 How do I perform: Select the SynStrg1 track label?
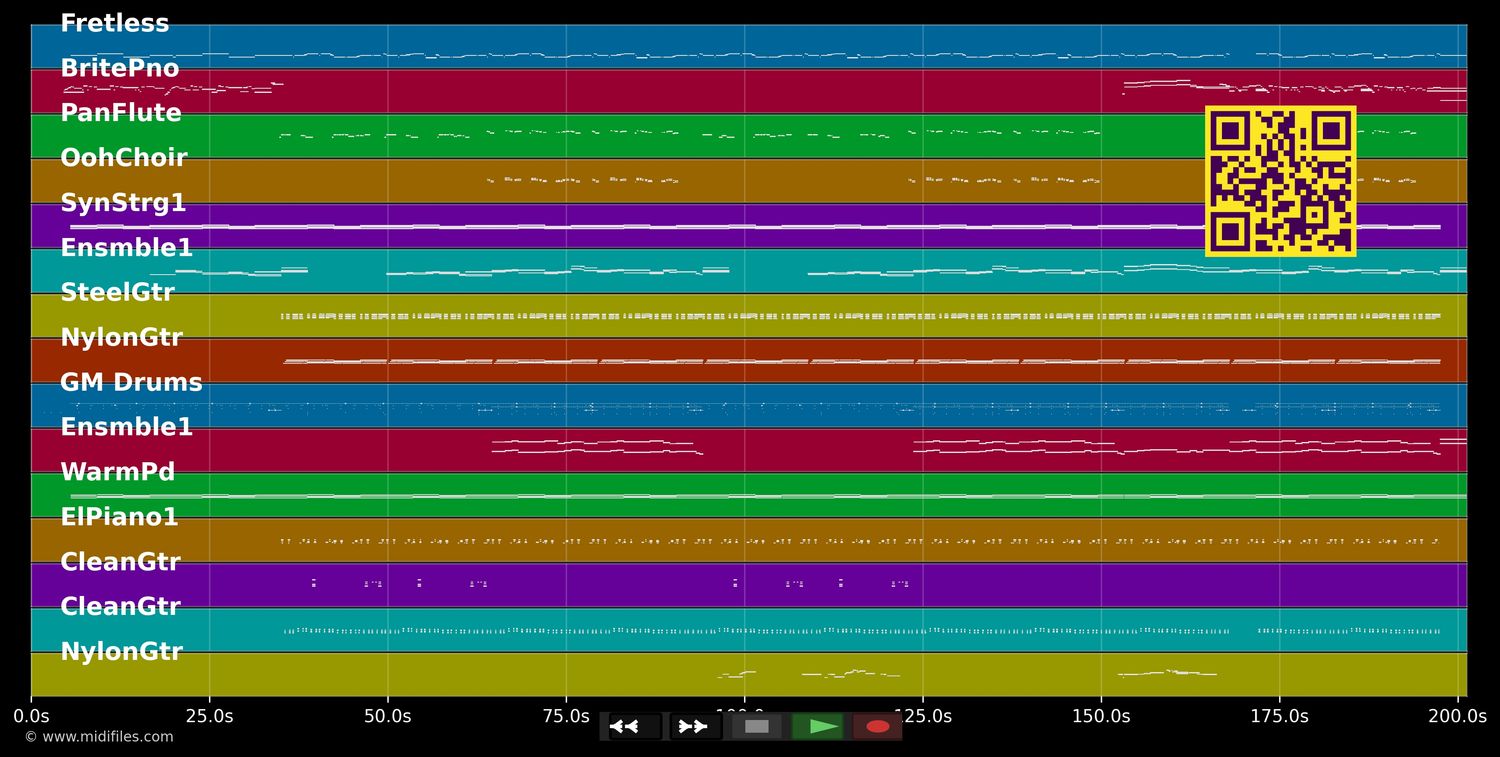point(123,204)
